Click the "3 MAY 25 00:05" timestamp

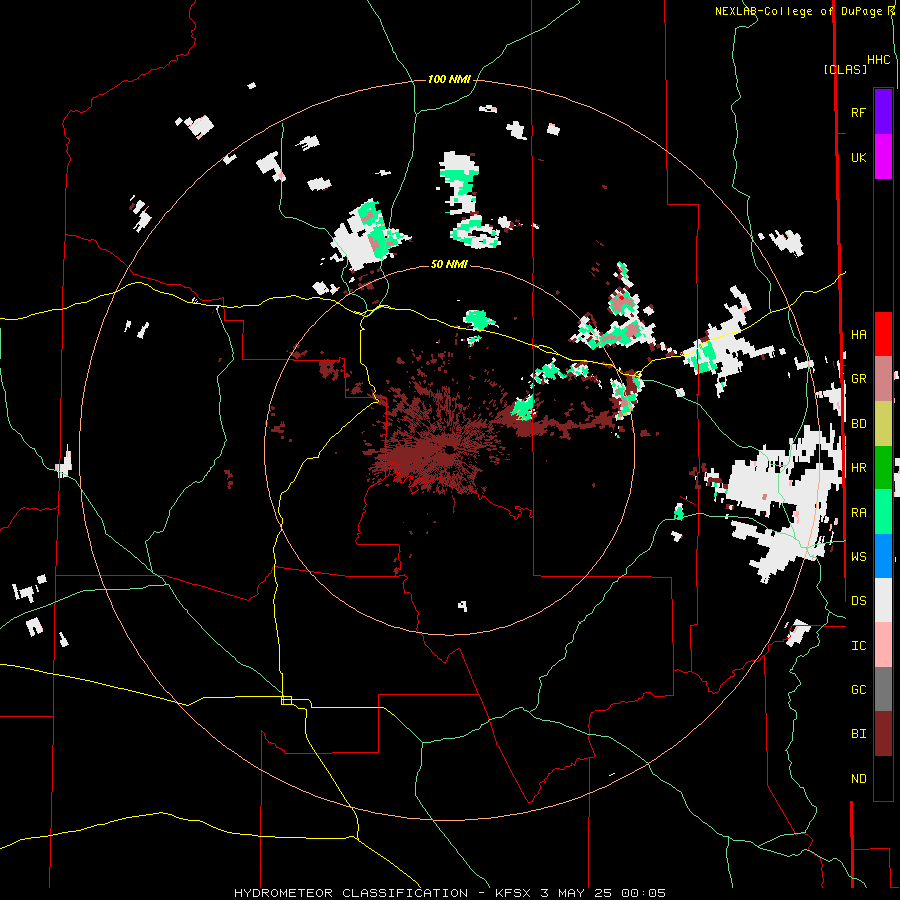pyautogui.click(x=603, y=893)
